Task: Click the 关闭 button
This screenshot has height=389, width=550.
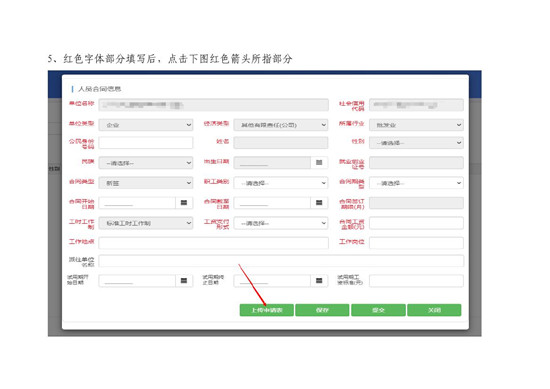Action: coord(434,310)
